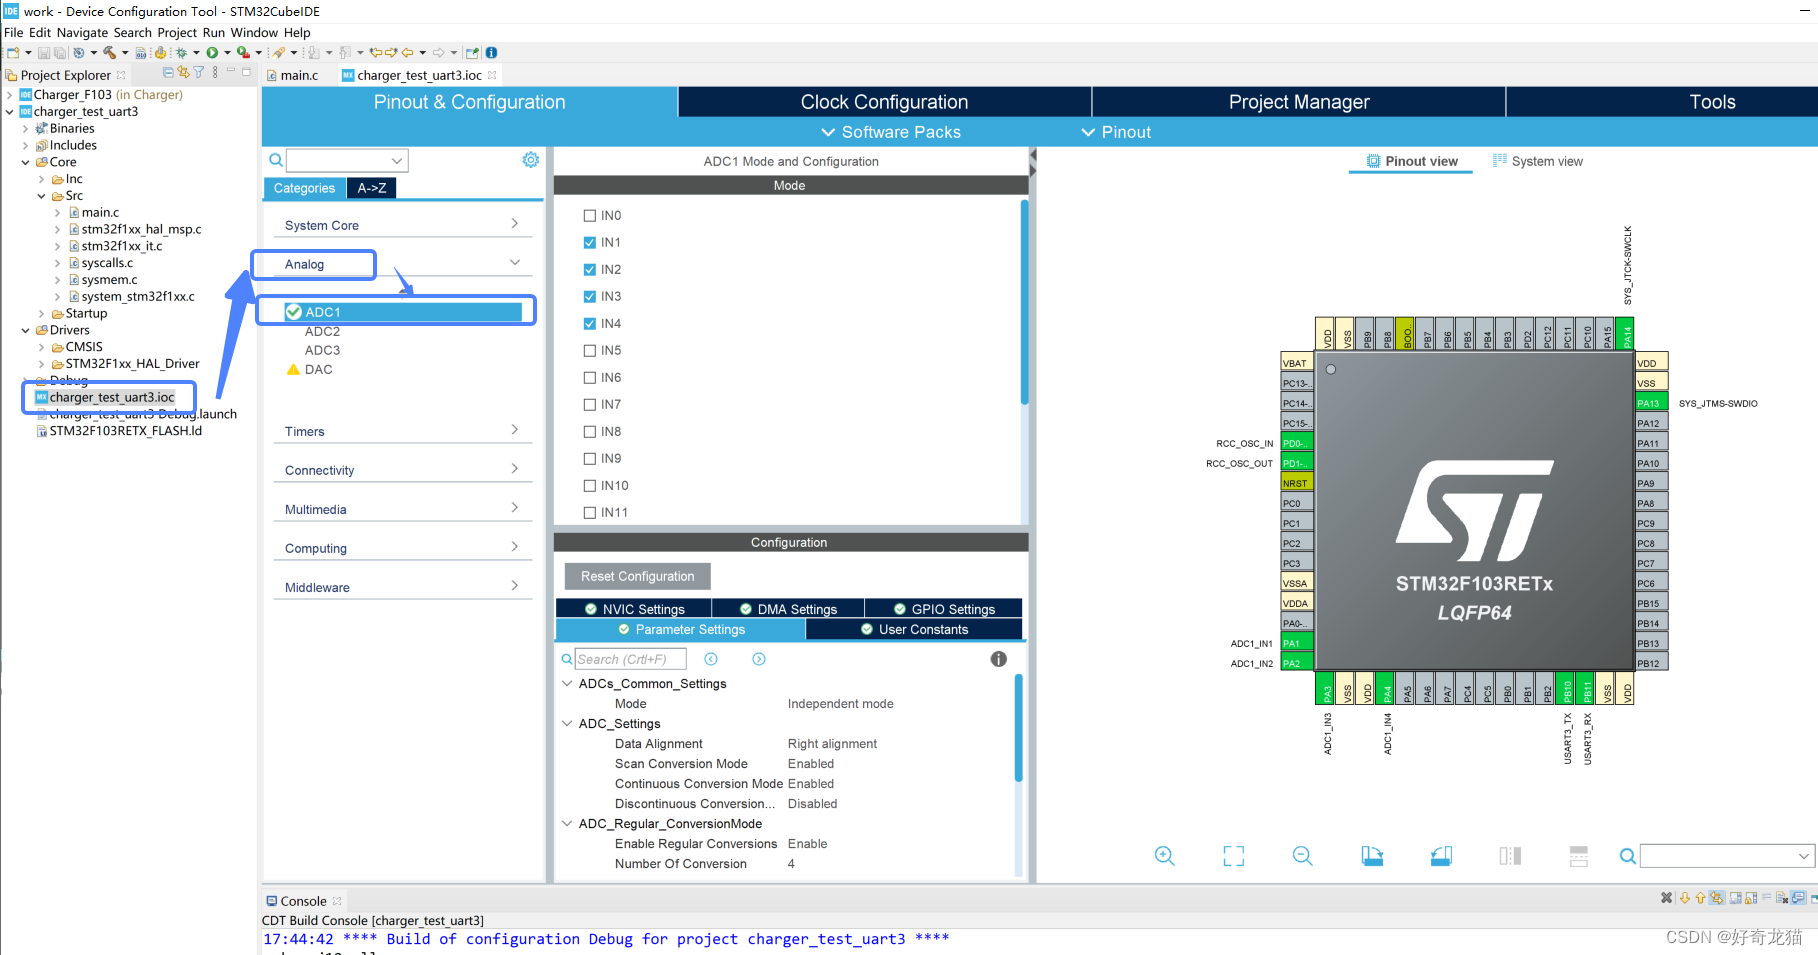Viewport: 1818px width, 955px height.
Task: Rotate the pinout chip counter-clockwise
Action: pyautogui.click(x=1440, y=856)
